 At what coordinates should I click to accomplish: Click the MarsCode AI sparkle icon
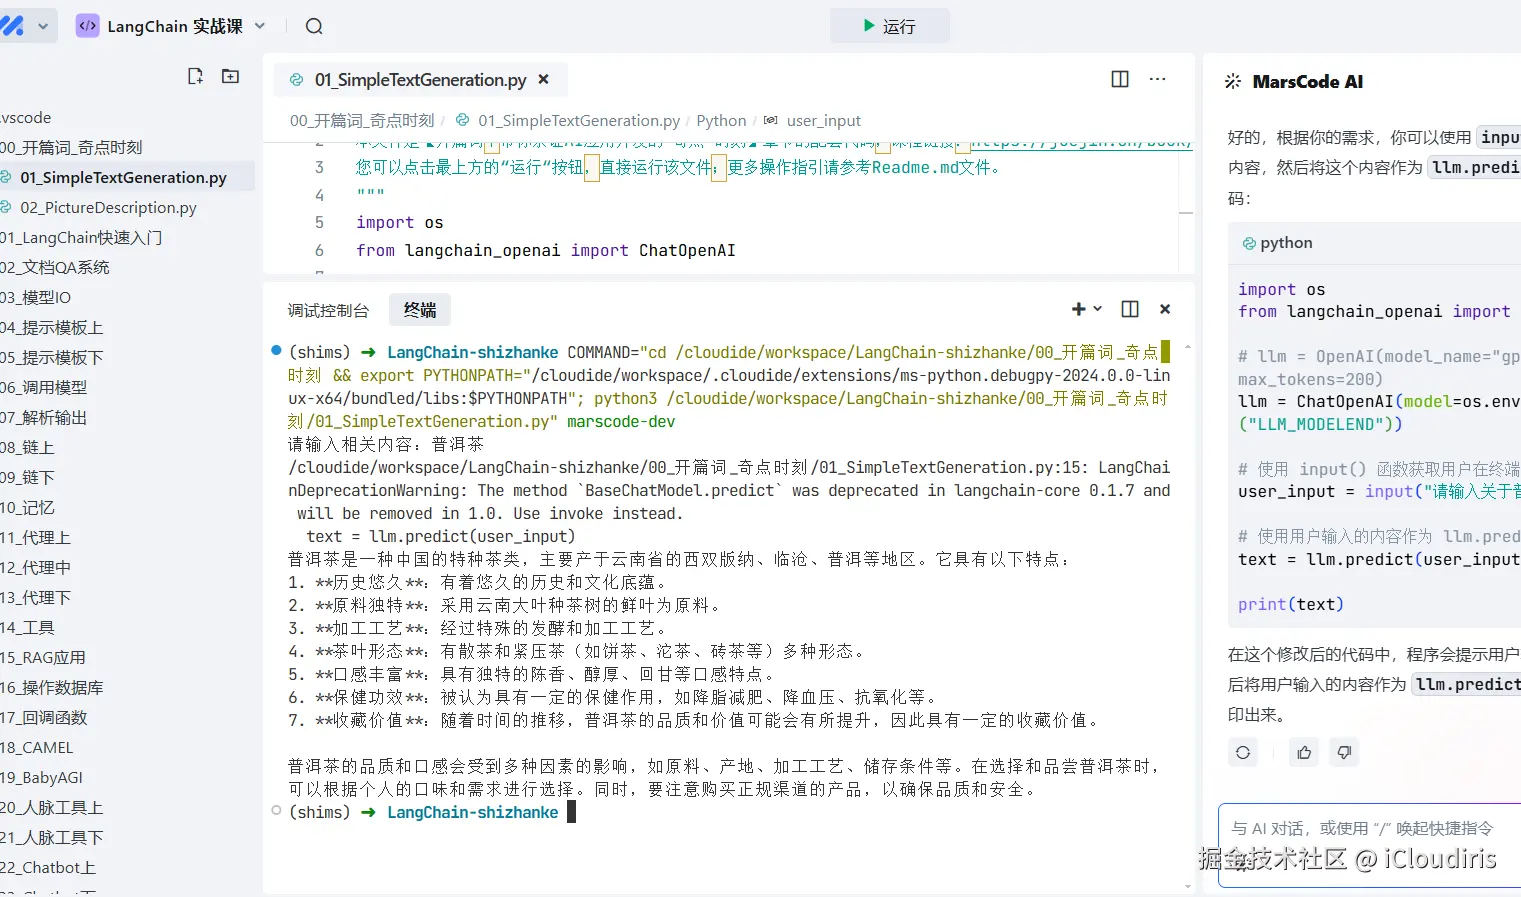1233,82
